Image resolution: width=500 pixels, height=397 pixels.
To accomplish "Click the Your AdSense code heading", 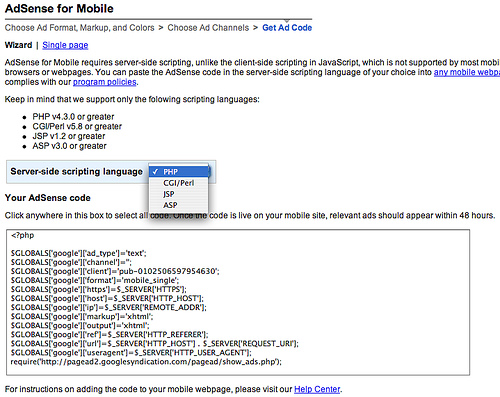I will pos(48,198).
